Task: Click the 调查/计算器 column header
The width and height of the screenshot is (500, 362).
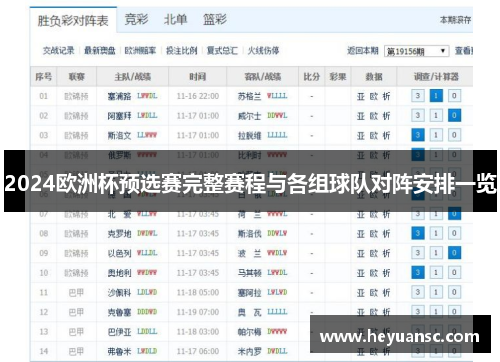Action: pos(436,77)
